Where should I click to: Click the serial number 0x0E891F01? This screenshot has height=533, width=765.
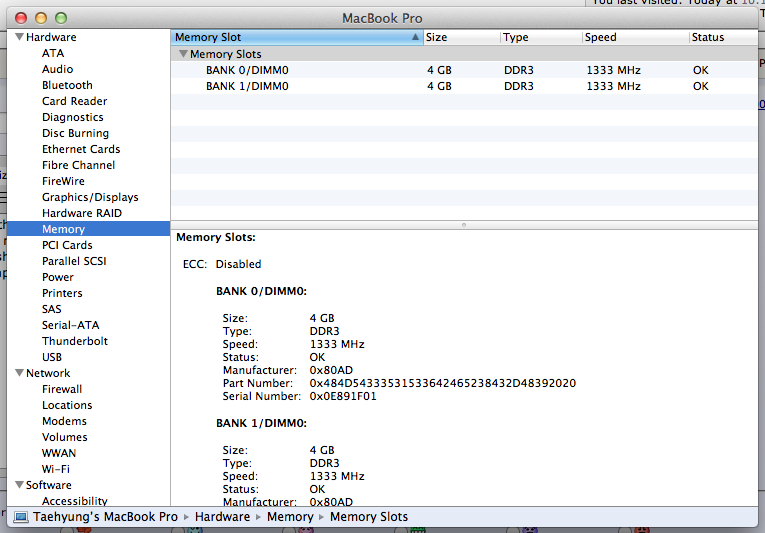343,396
